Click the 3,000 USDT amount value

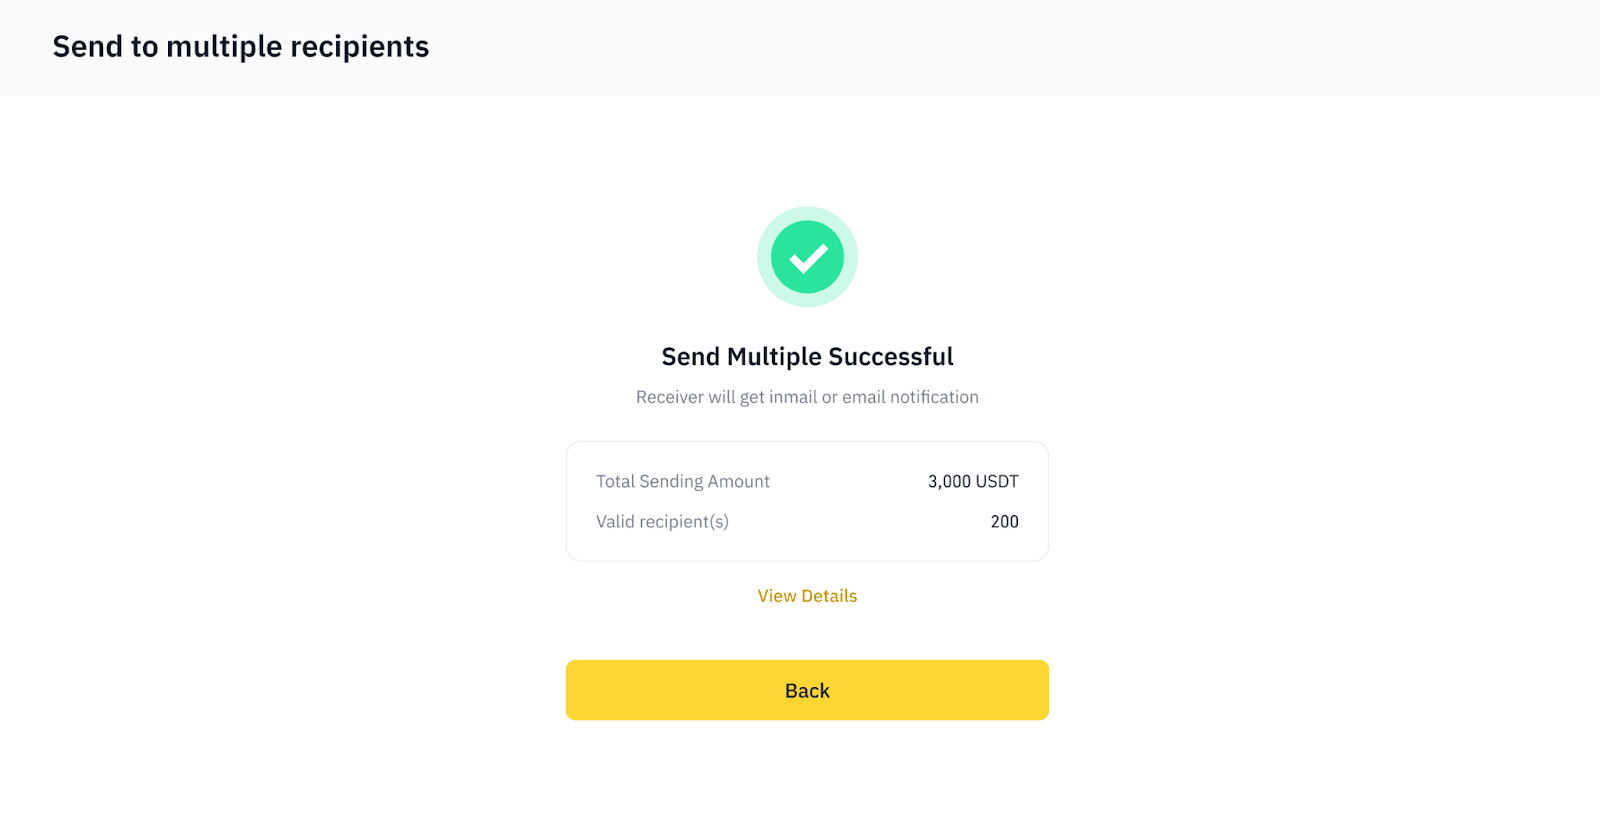pos(973,481)
